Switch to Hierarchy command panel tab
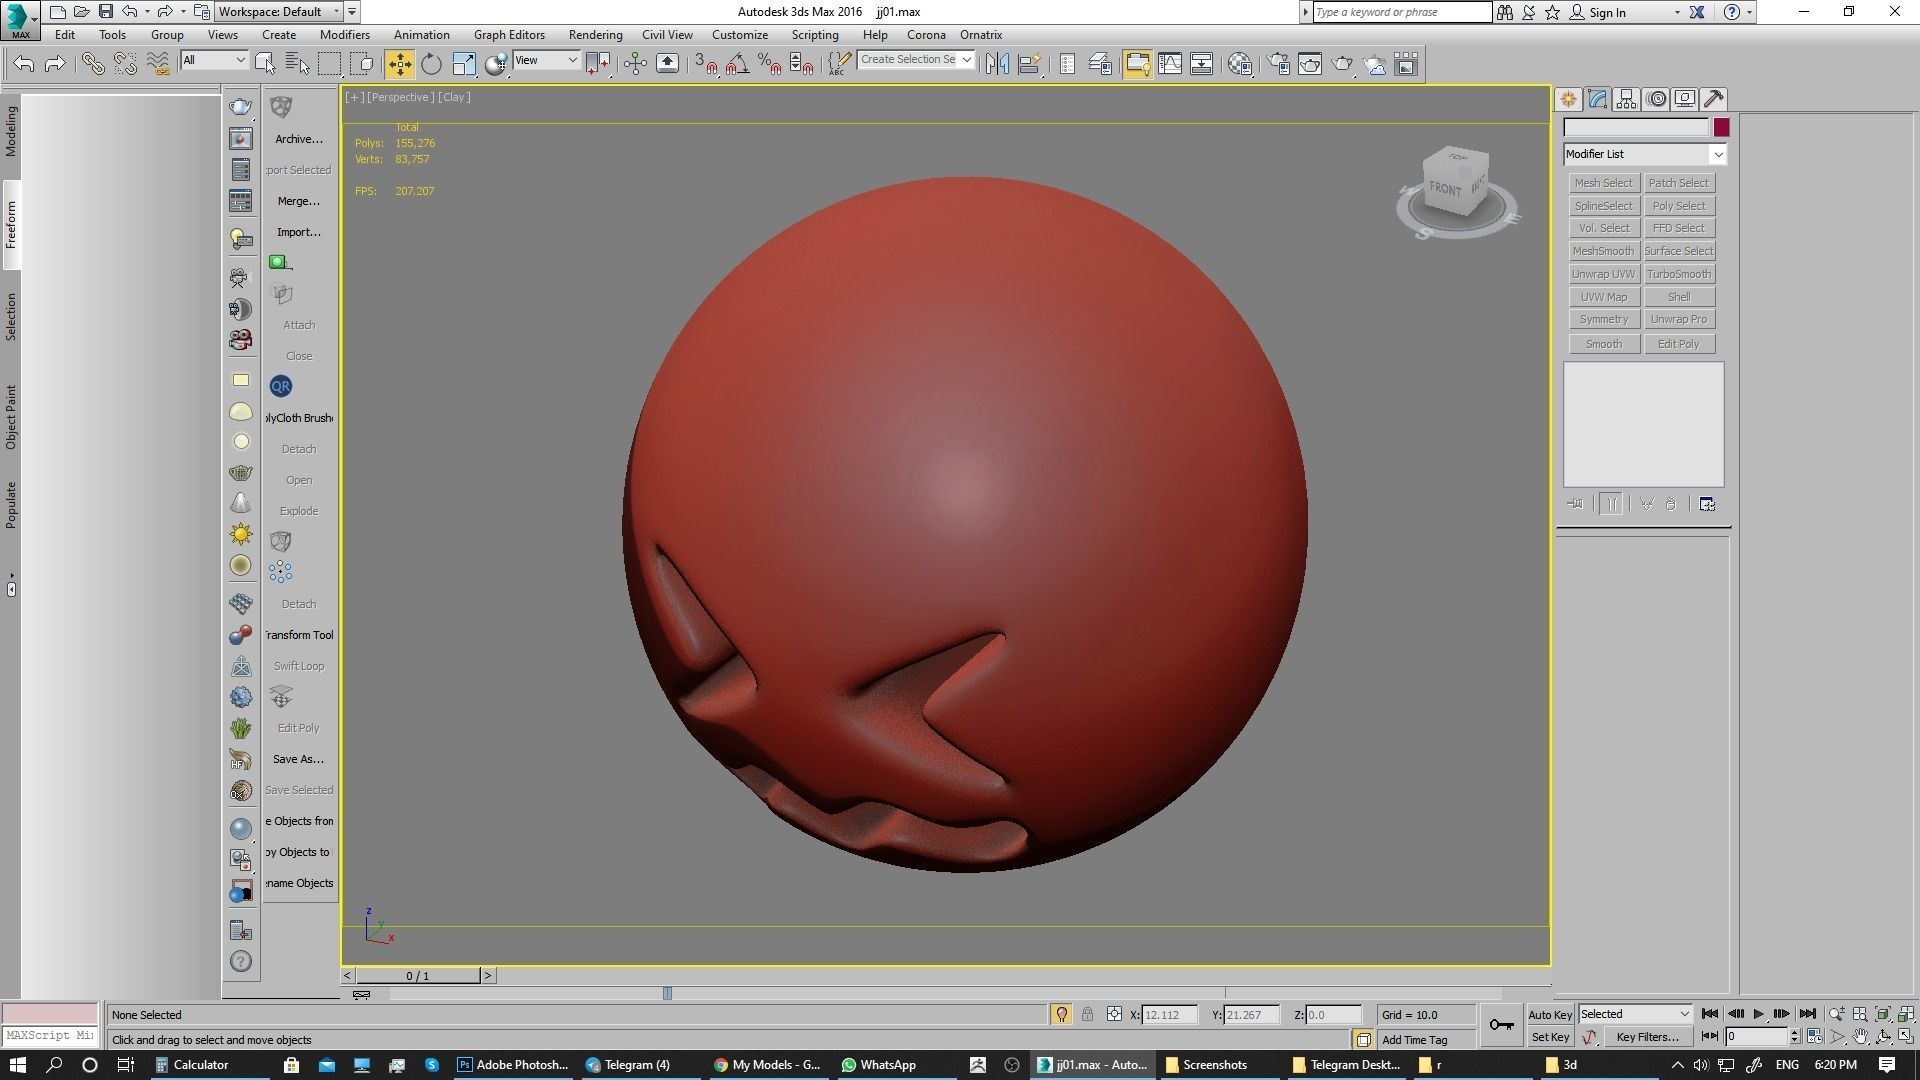Screen dimensions: 1920x1080 (x=1626, y=99)
